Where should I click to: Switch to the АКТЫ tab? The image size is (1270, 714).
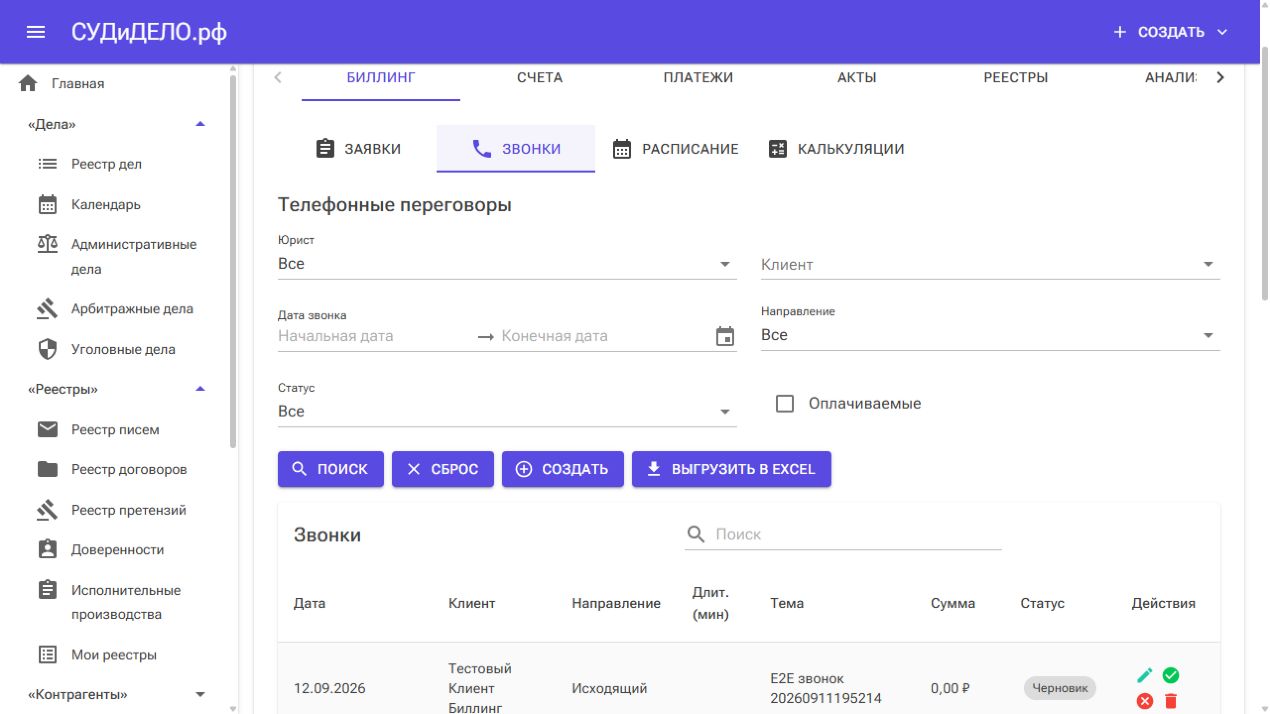point(857,77)
